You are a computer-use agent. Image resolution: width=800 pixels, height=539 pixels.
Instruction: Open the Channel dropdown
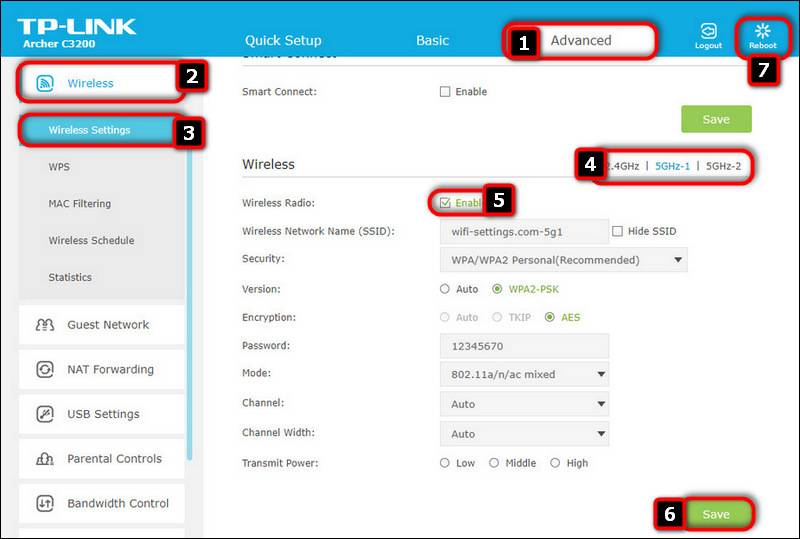click(x=524, y=404)
